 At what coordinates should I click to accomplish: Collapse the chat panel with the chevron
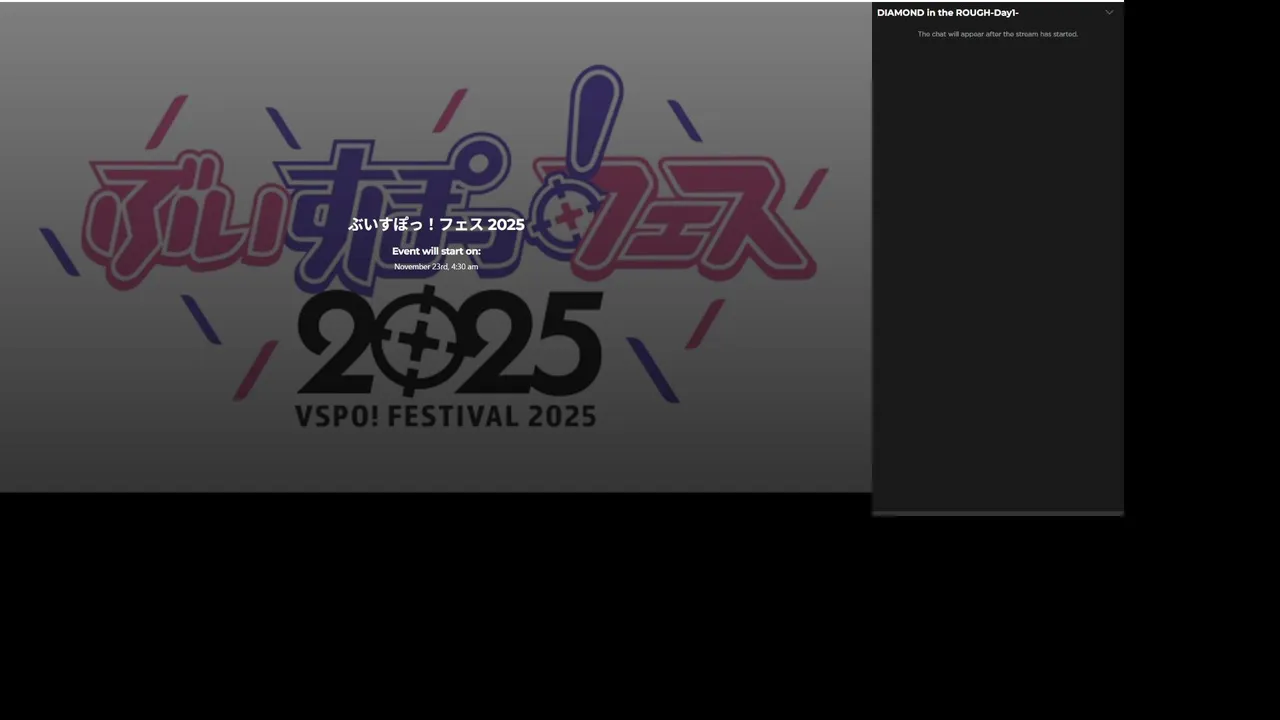(1109, 13)
